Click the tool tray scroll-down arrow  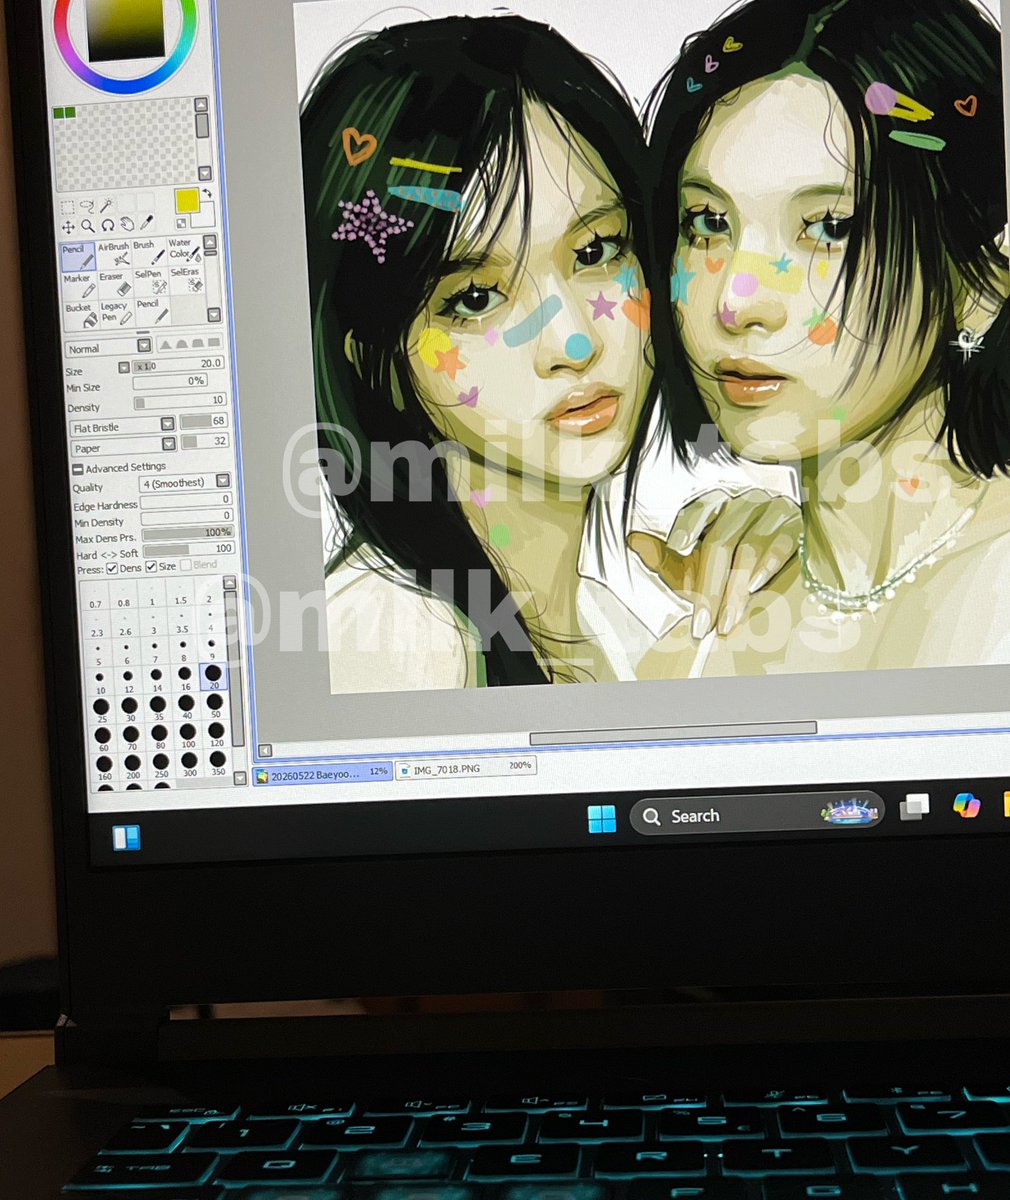coord(214,315)
